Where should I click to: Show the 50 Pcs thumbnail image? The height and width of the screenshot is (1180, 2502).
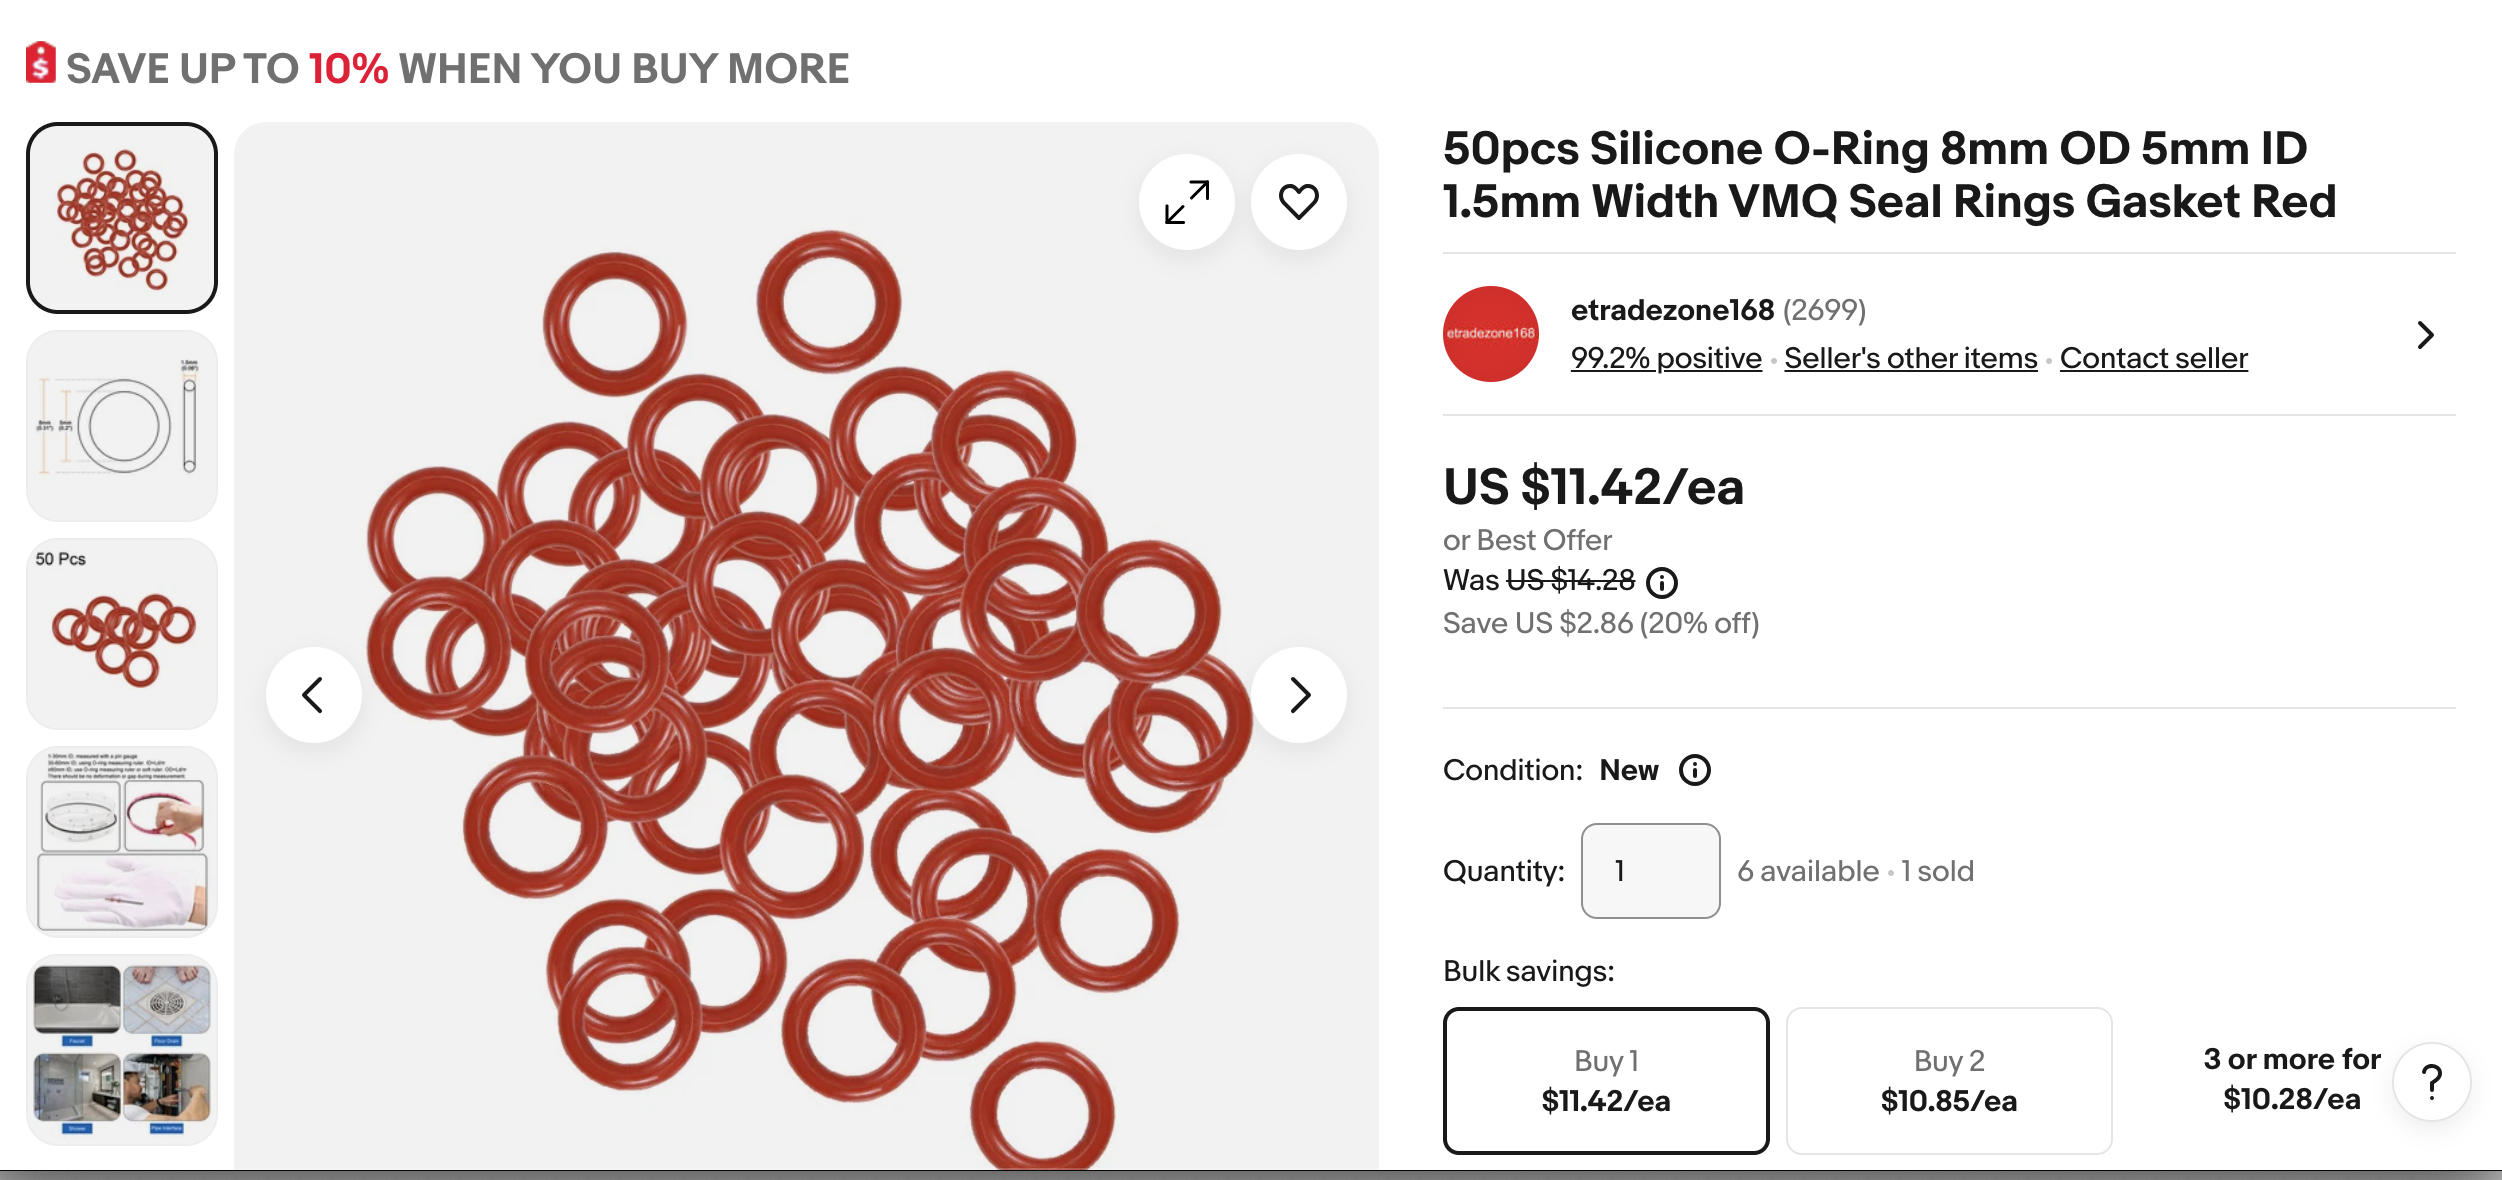(122, 634)
